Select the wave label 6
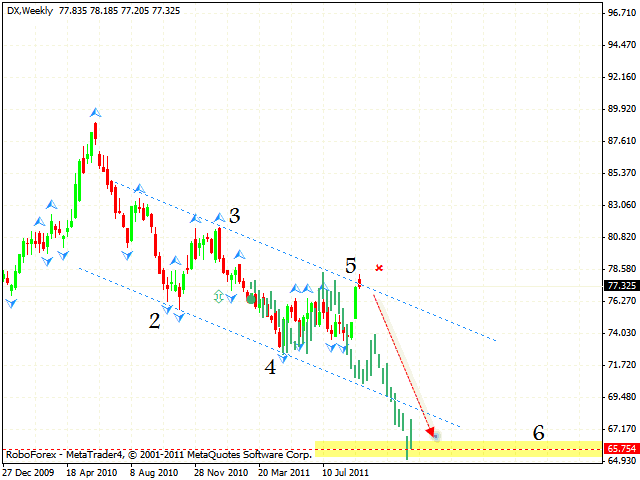 coord(538,432)
